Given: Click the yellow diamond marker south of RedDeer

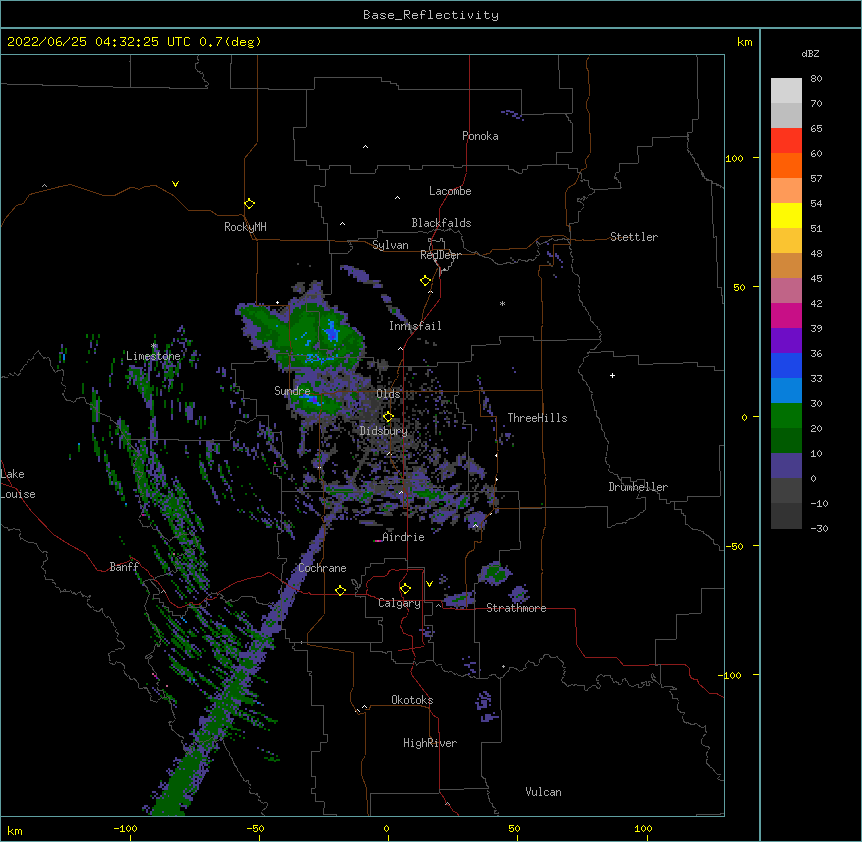Looking at the screenshot, I should click(x=426, y=281).
